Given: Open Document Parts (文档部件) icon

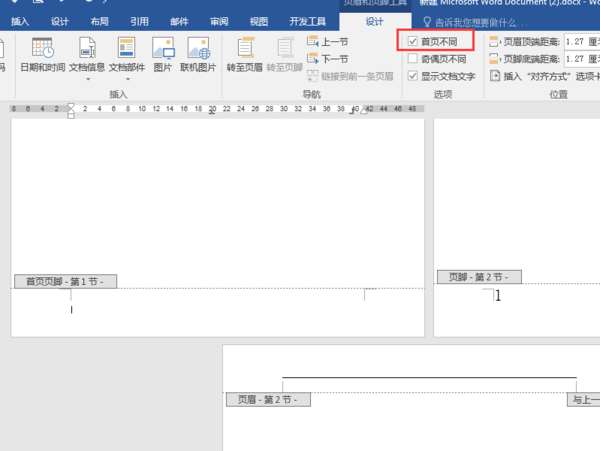Looking at the screenshot, I should (127, 55).
